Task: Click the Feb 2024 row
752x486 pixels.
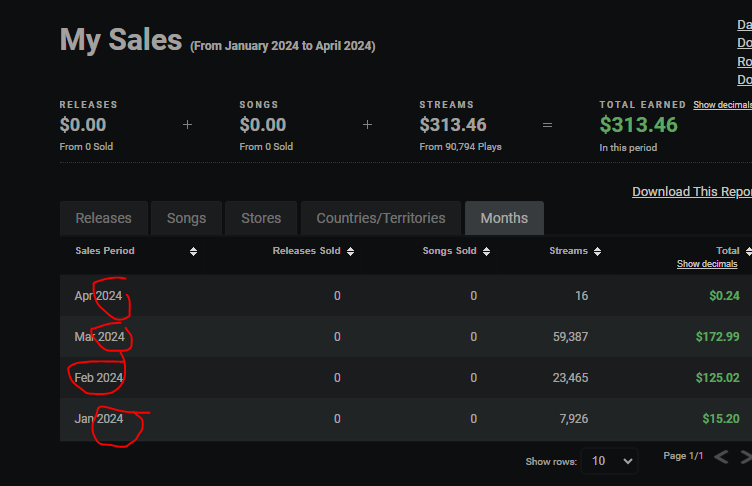Action: coord(98,378)
